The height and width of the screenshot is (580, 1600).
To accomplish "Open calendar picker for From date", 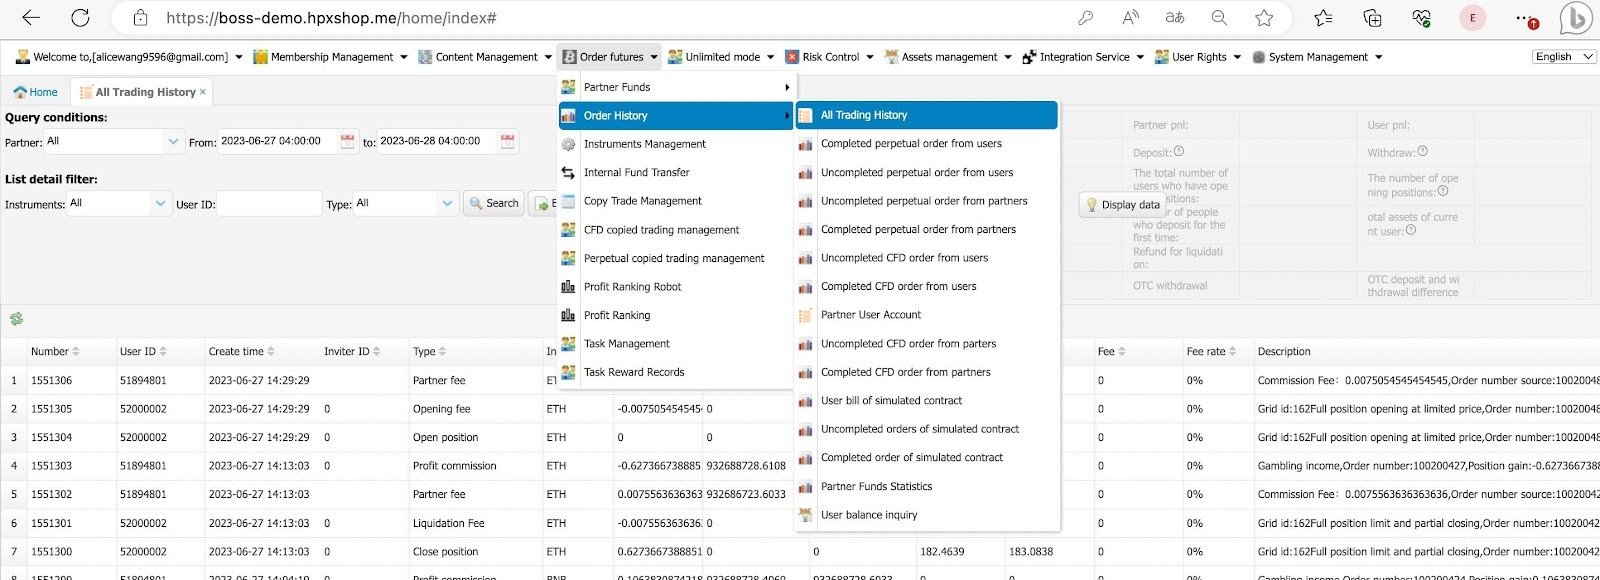I will tap(347, 142).
